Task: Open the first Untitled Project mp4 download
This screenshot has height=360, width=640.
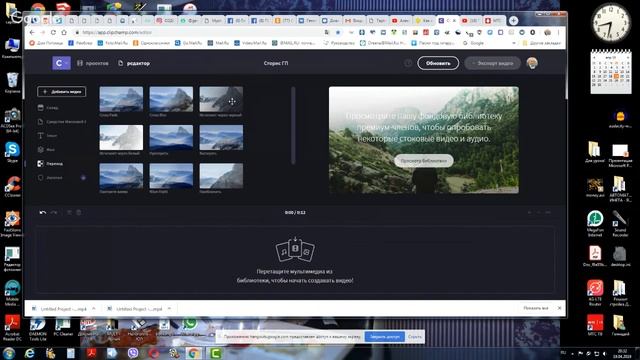Action: 60,309
